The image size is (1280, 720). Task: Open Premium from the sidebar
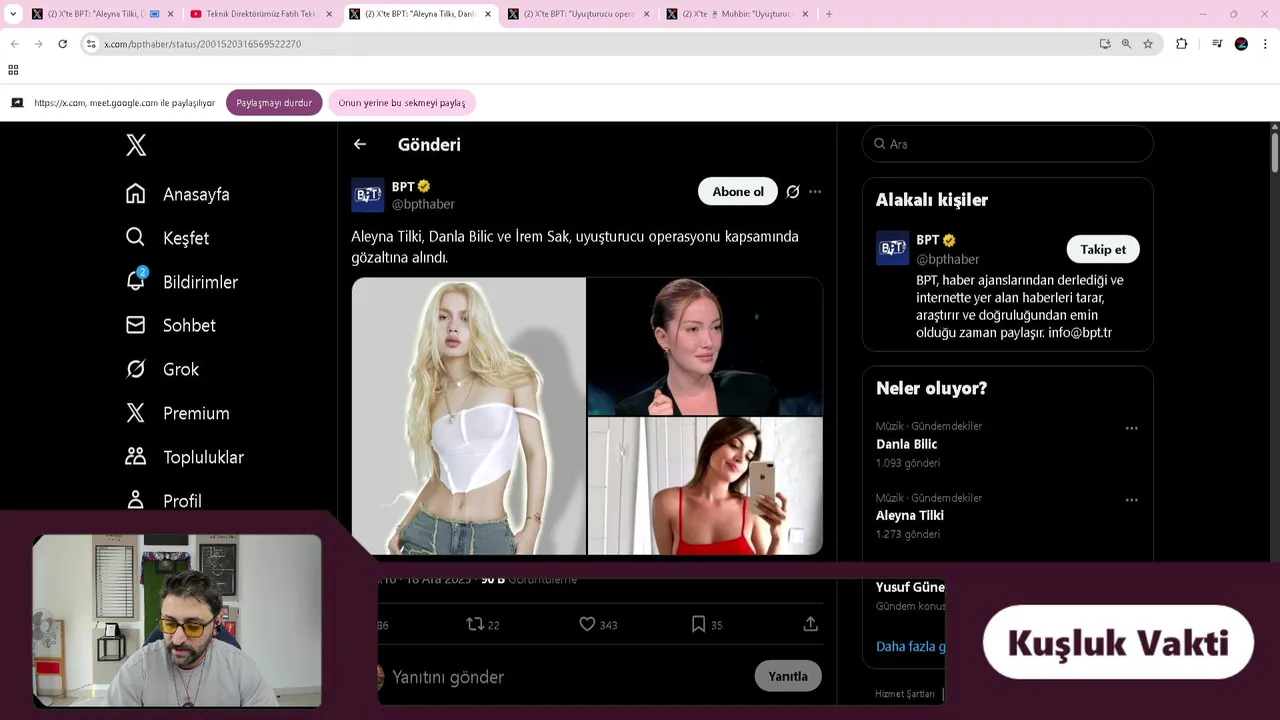(x=178, y=413)
